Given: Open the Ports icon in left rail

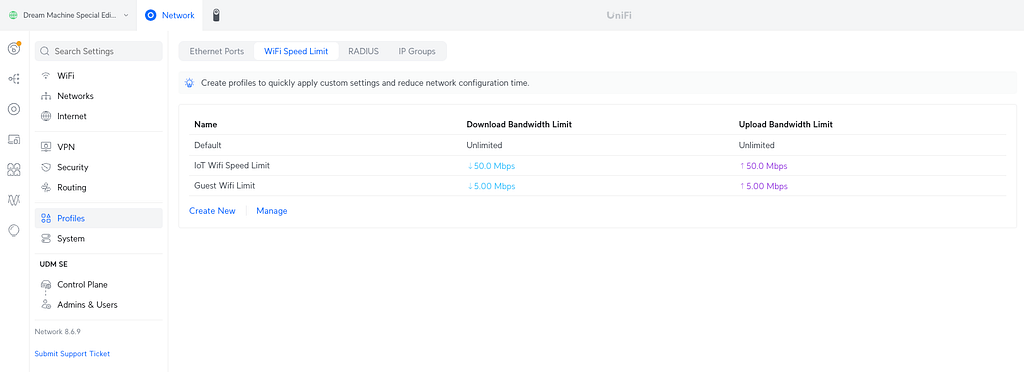Looking at the screenshot, I should click(14, 170).
